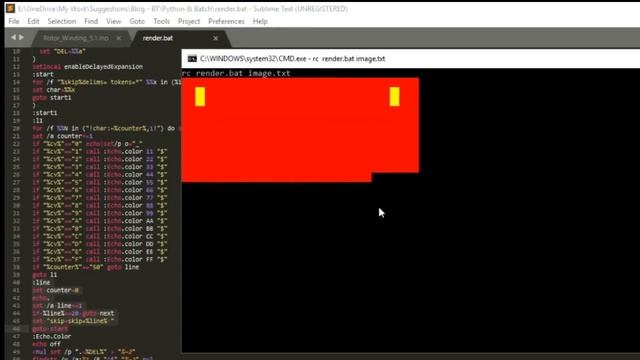
Task: Open the File menu
Action: (13, 21)
